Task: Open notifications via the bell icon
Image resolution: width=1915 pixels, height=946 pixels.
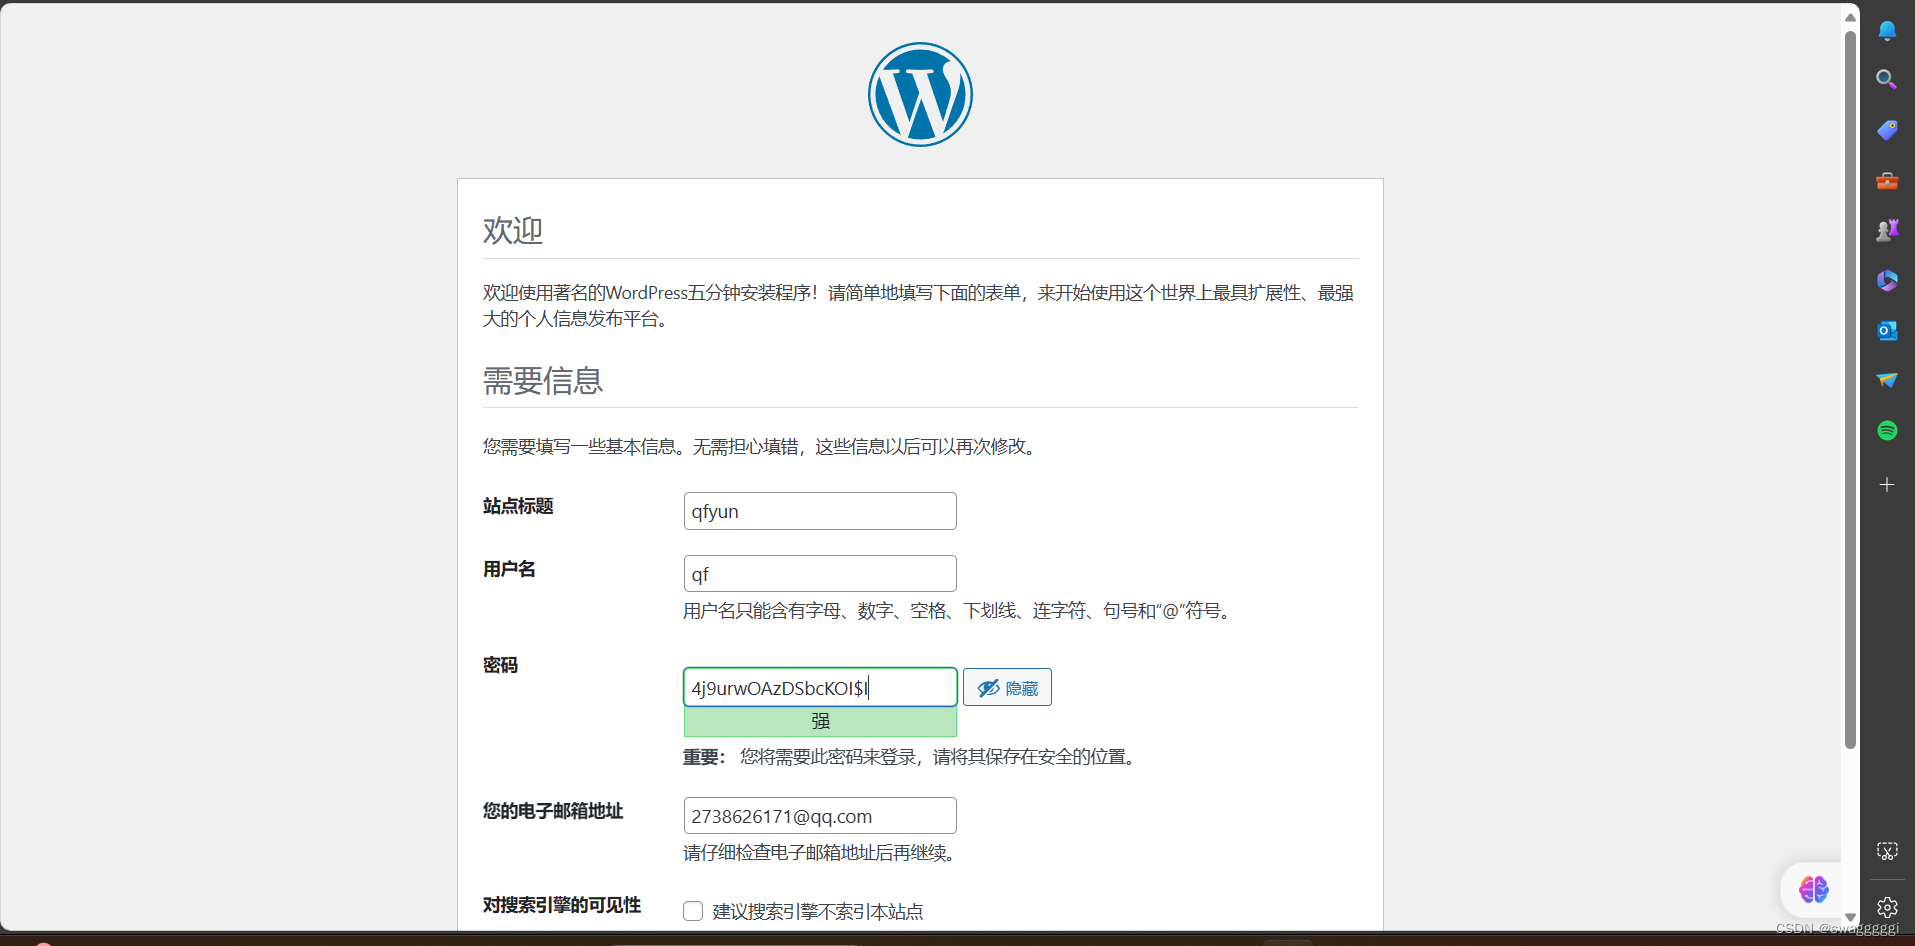Action: tap(1888, 30)
